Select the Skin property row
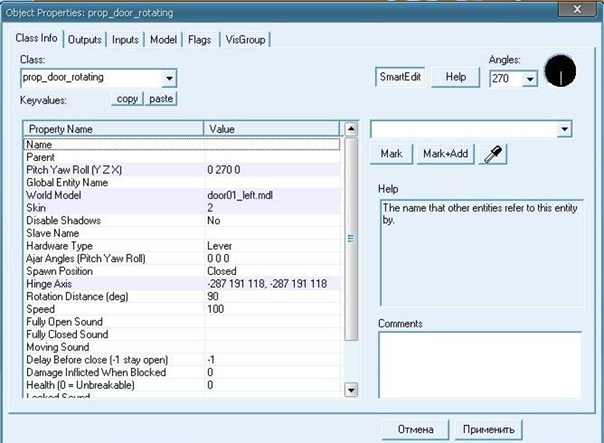This screenshot has width=604, height=443. click(182, 208)
